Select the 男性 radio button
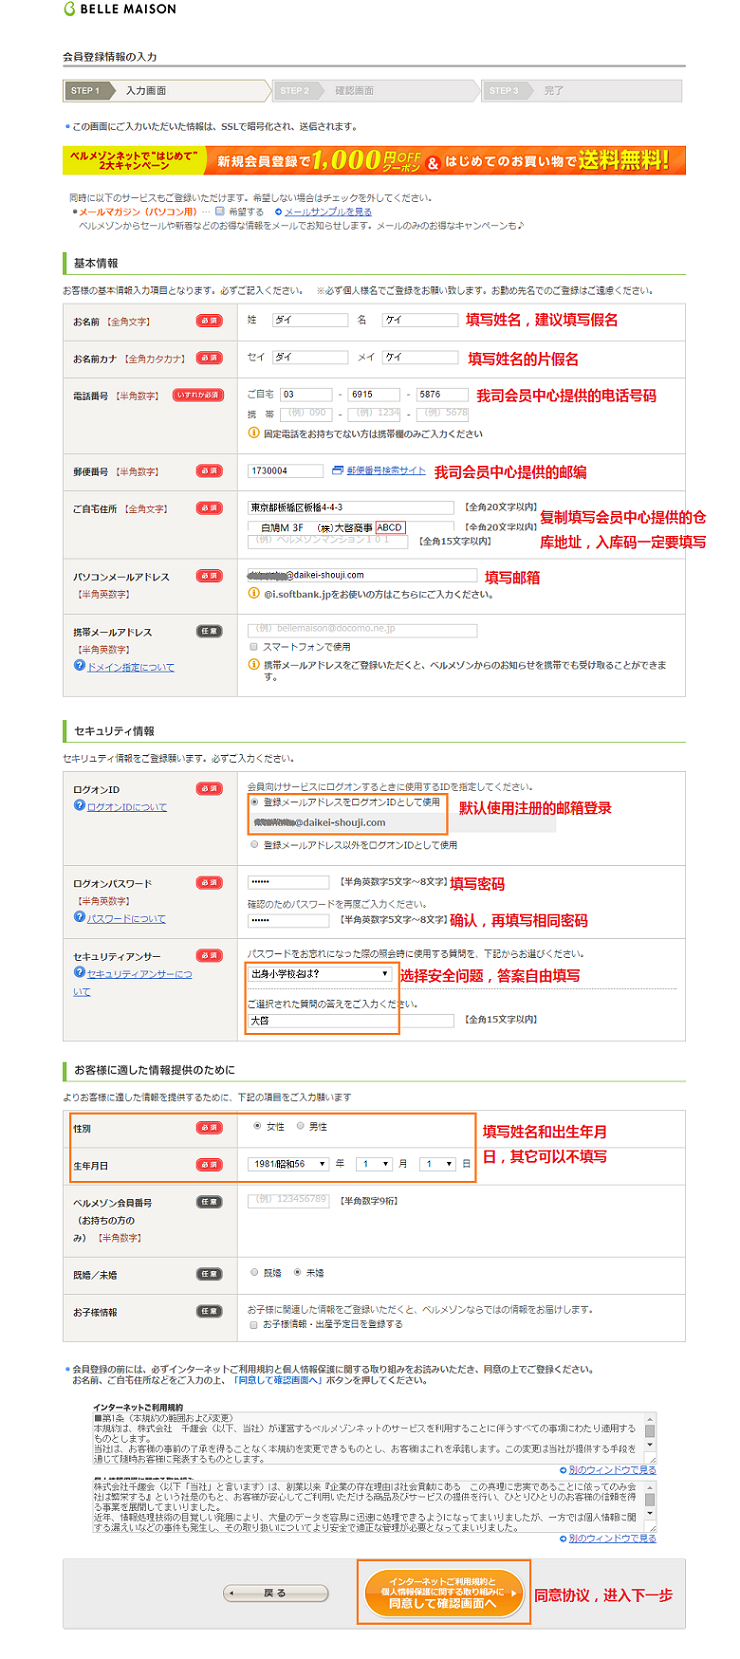This screenshot has width=740, height=1659. (x=300, y=1126)
